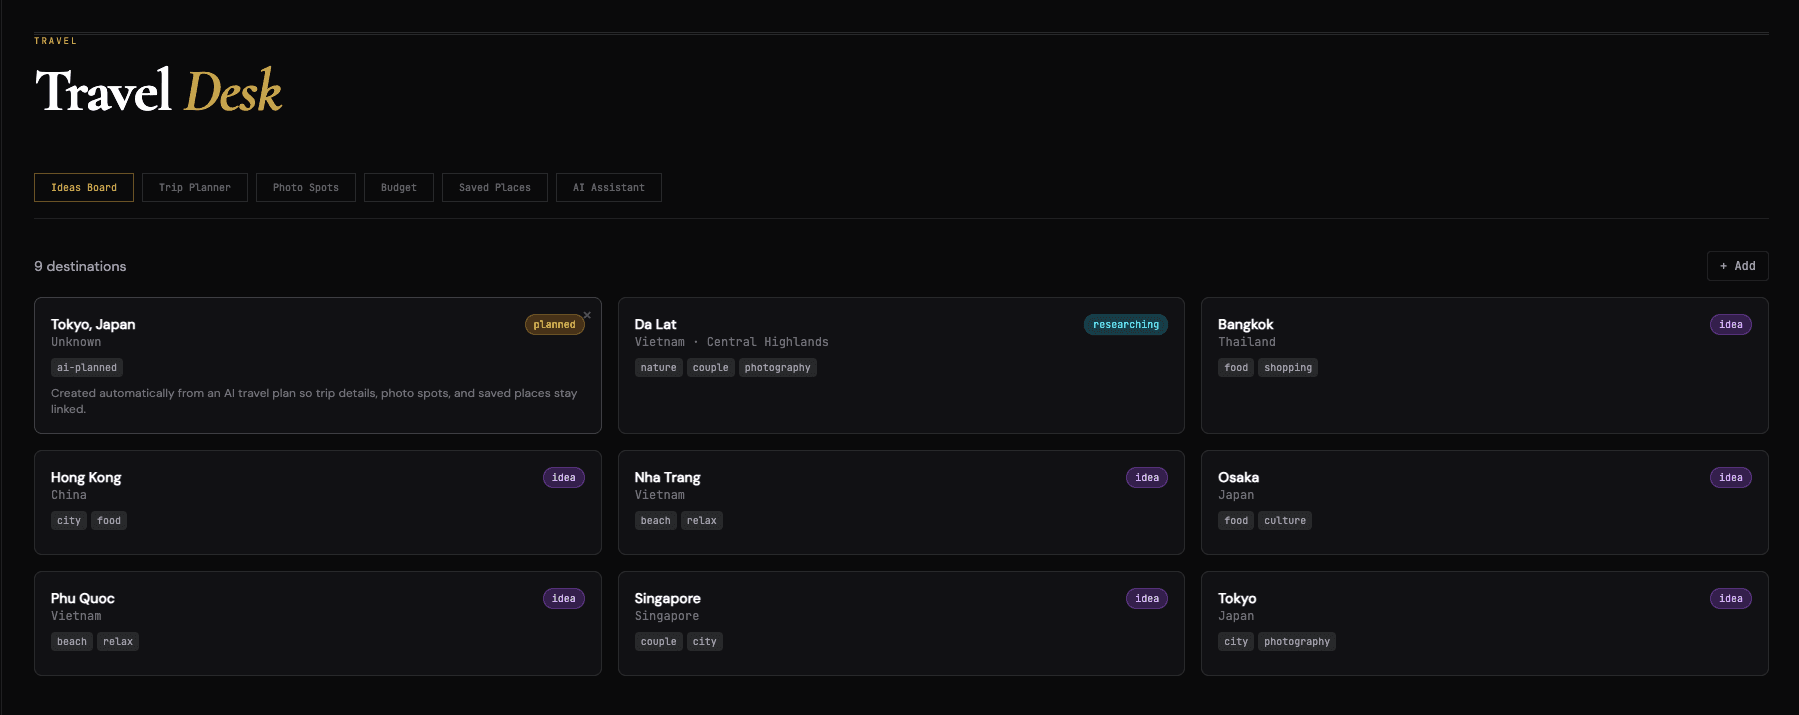Select the couple tag on Da Lat
The height and width of the screenshot is (715, 1799).
pyautogui.click(x=711, y=367)
